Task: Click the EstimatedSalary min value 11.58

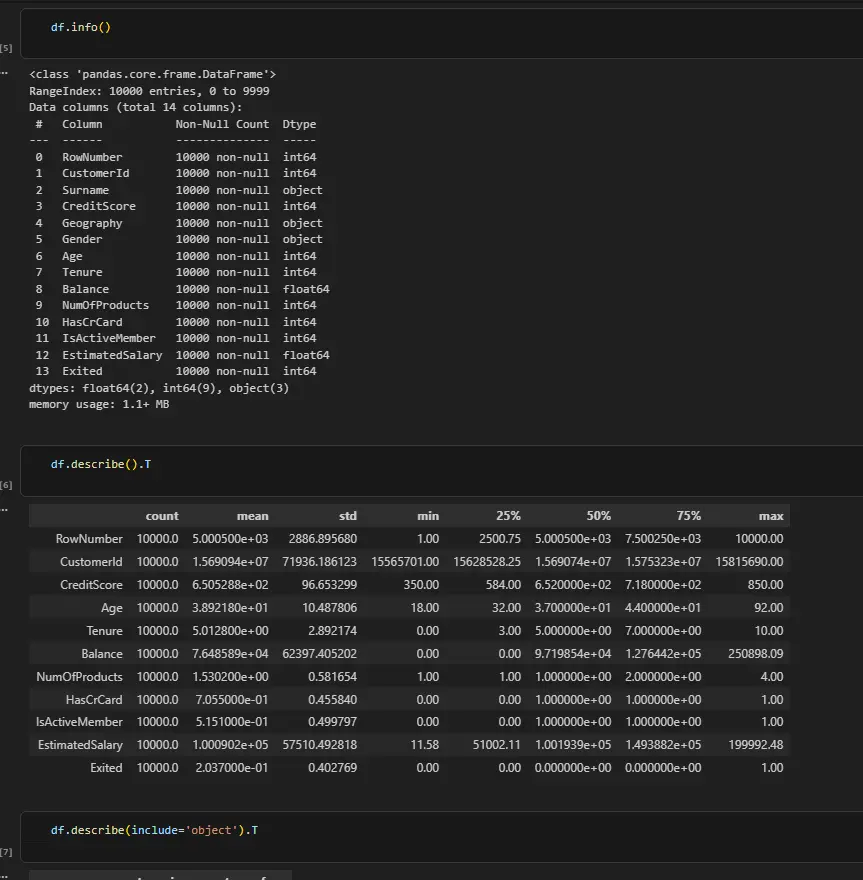Action: (424, 745)
